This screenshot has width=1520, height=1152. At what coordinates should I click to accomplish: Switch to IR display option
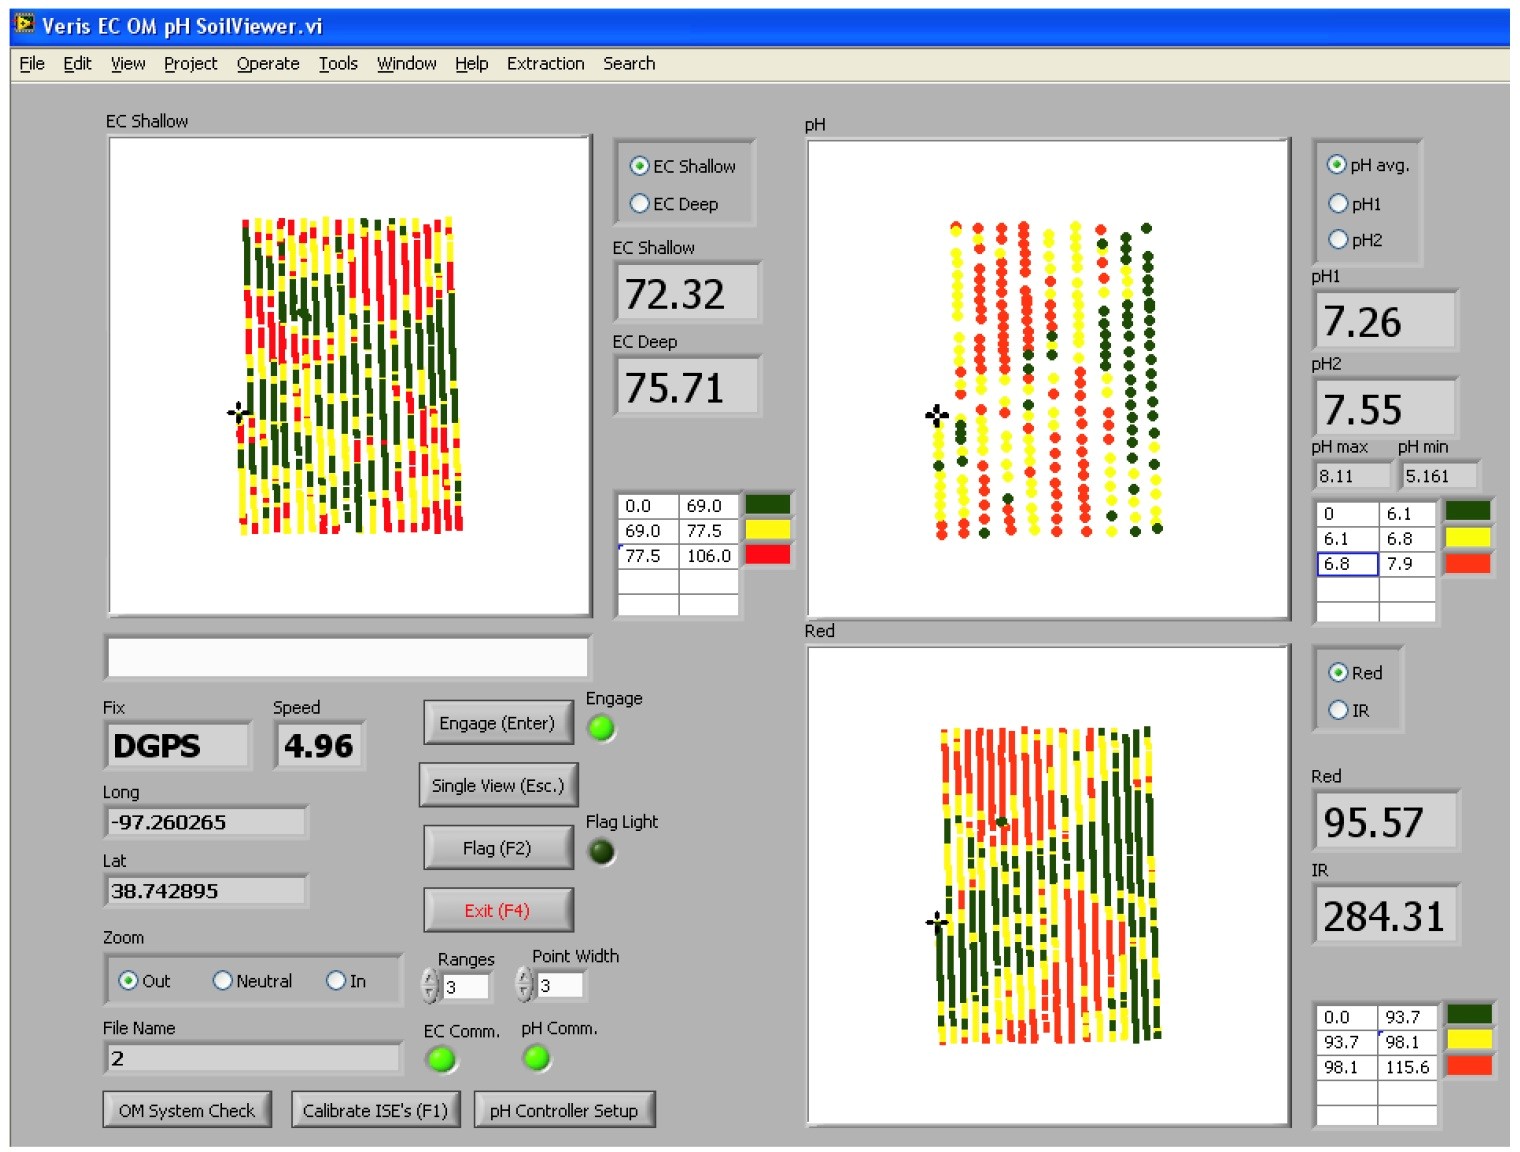1338,710
